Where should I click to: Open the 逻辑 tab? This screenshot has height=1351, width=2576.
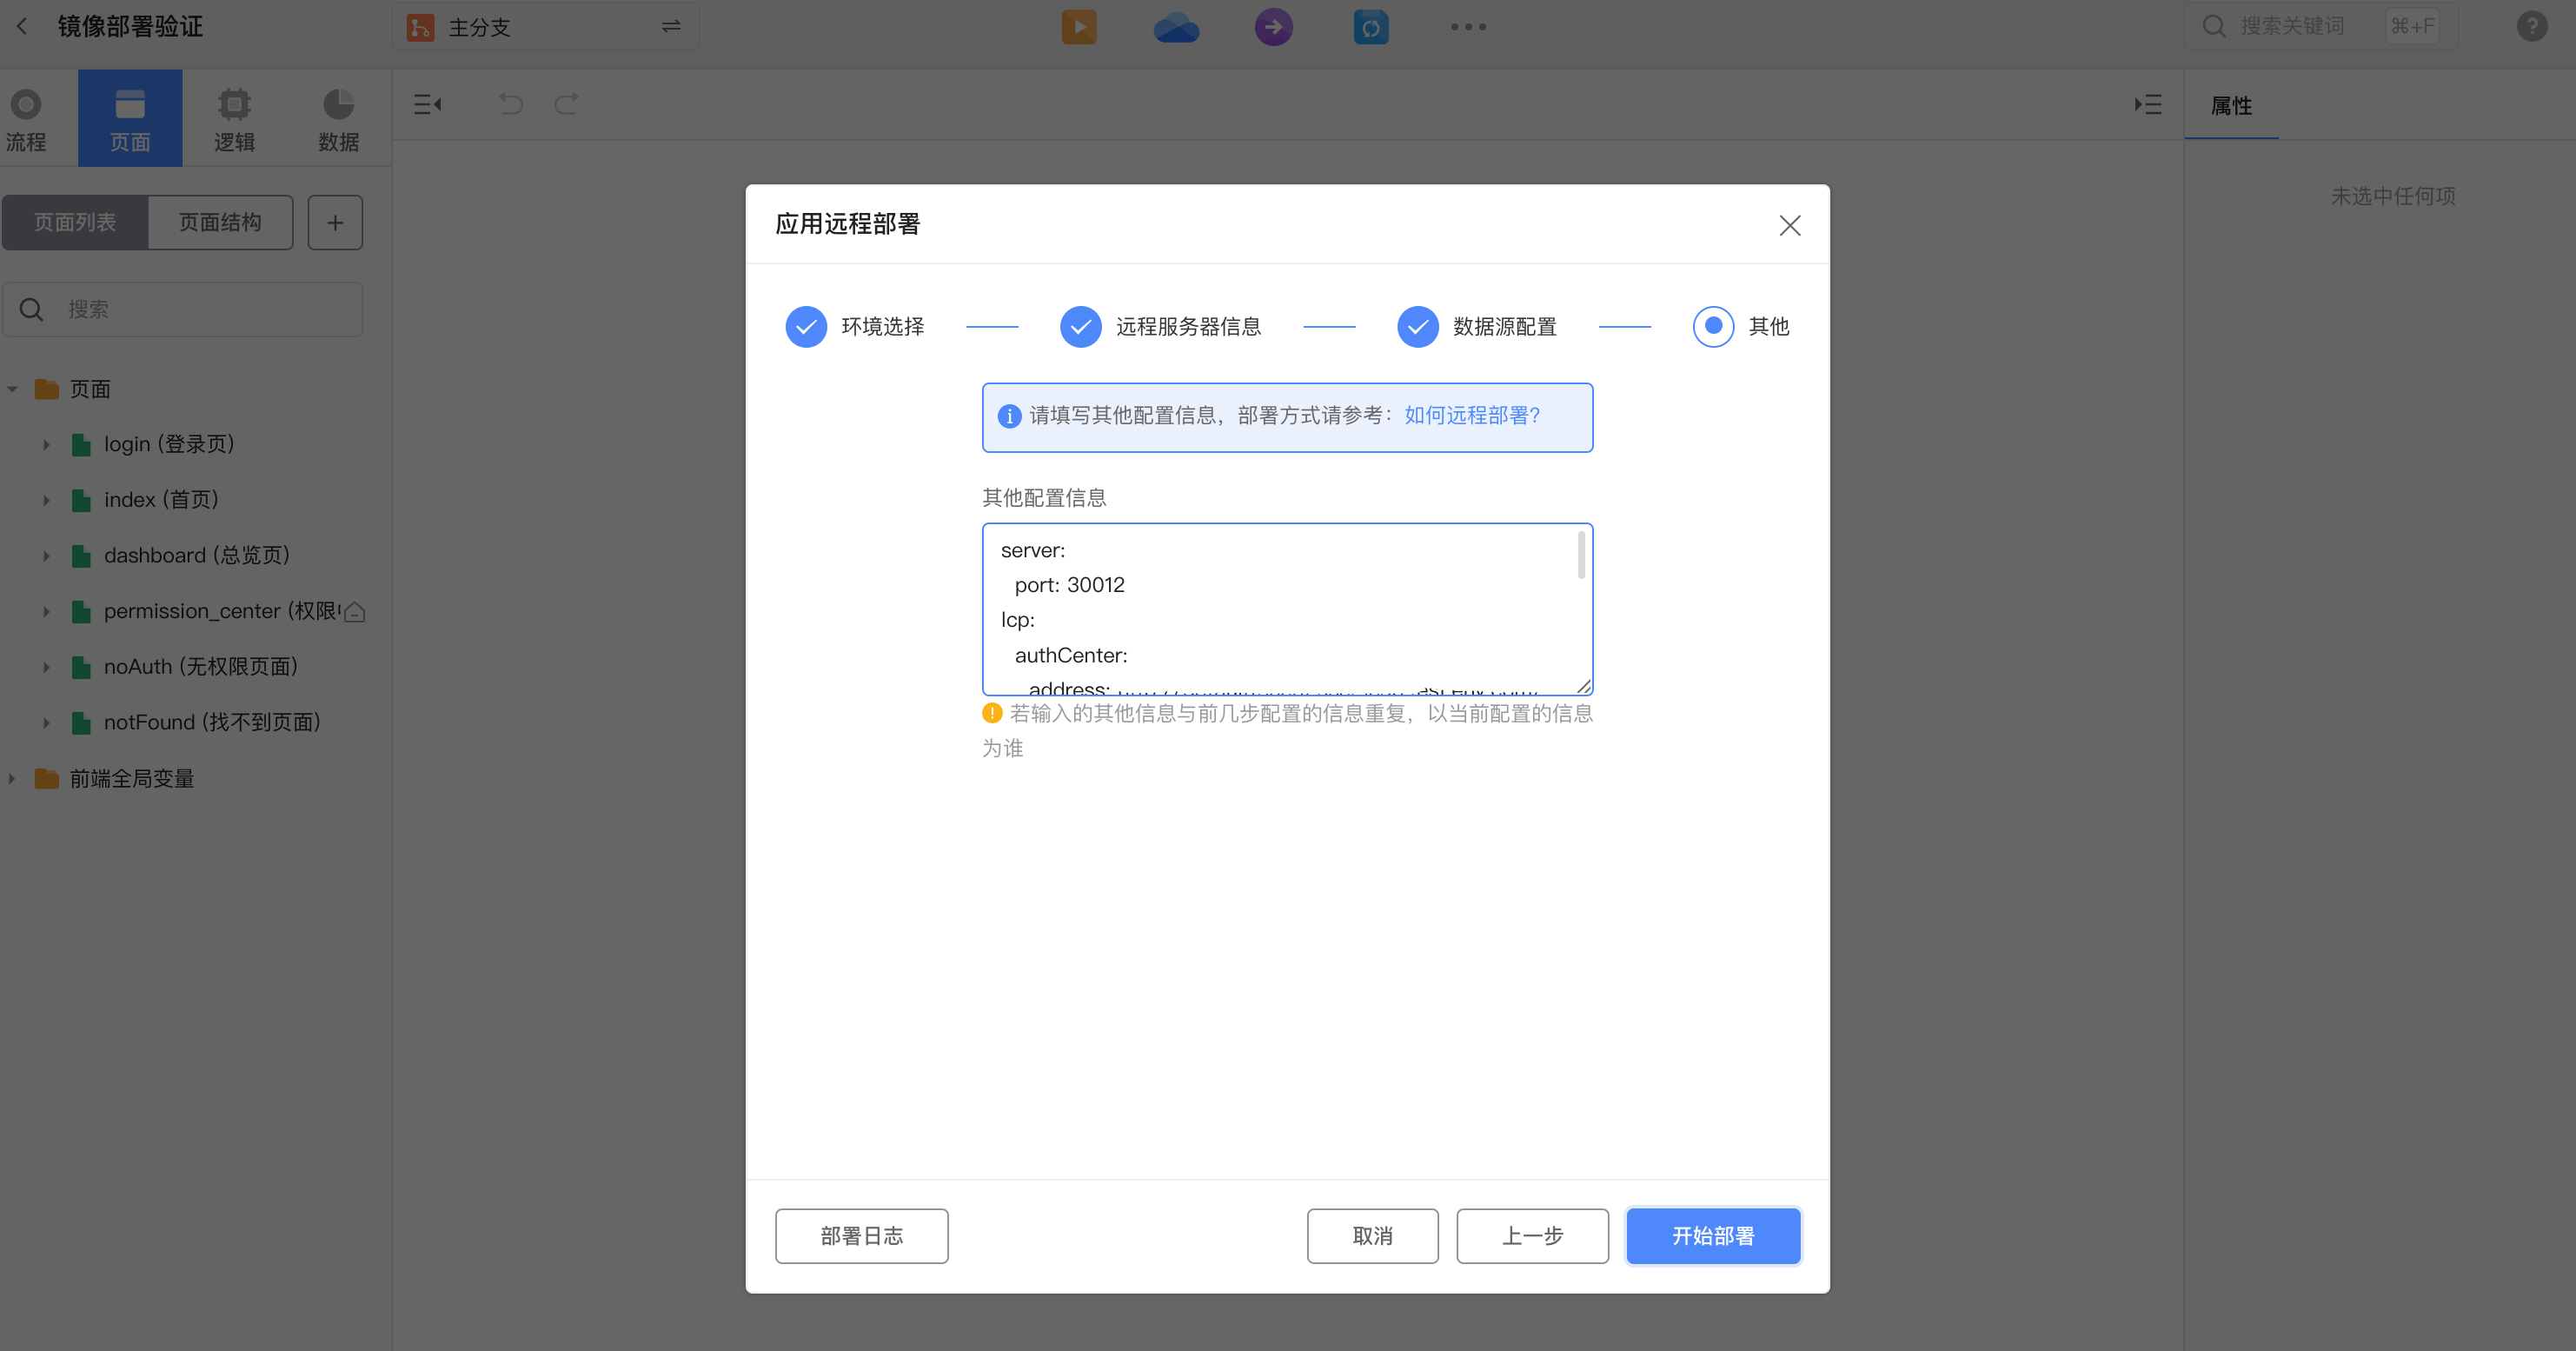pos(234,118)
